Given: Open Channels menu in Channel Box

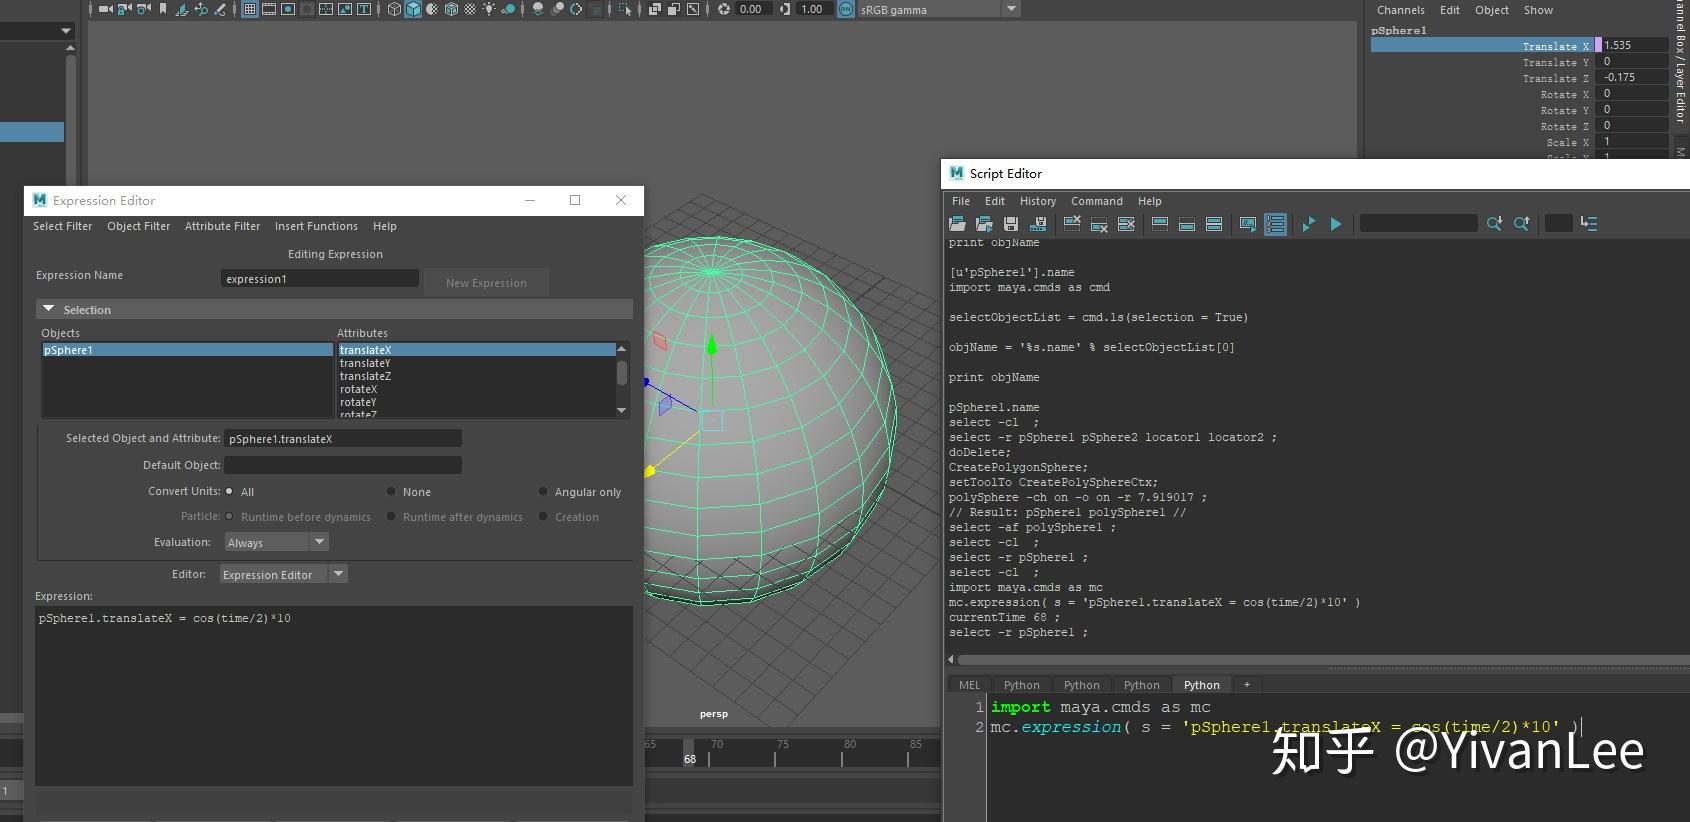Looking at the screenshot, I should [x=1400, y=10].
